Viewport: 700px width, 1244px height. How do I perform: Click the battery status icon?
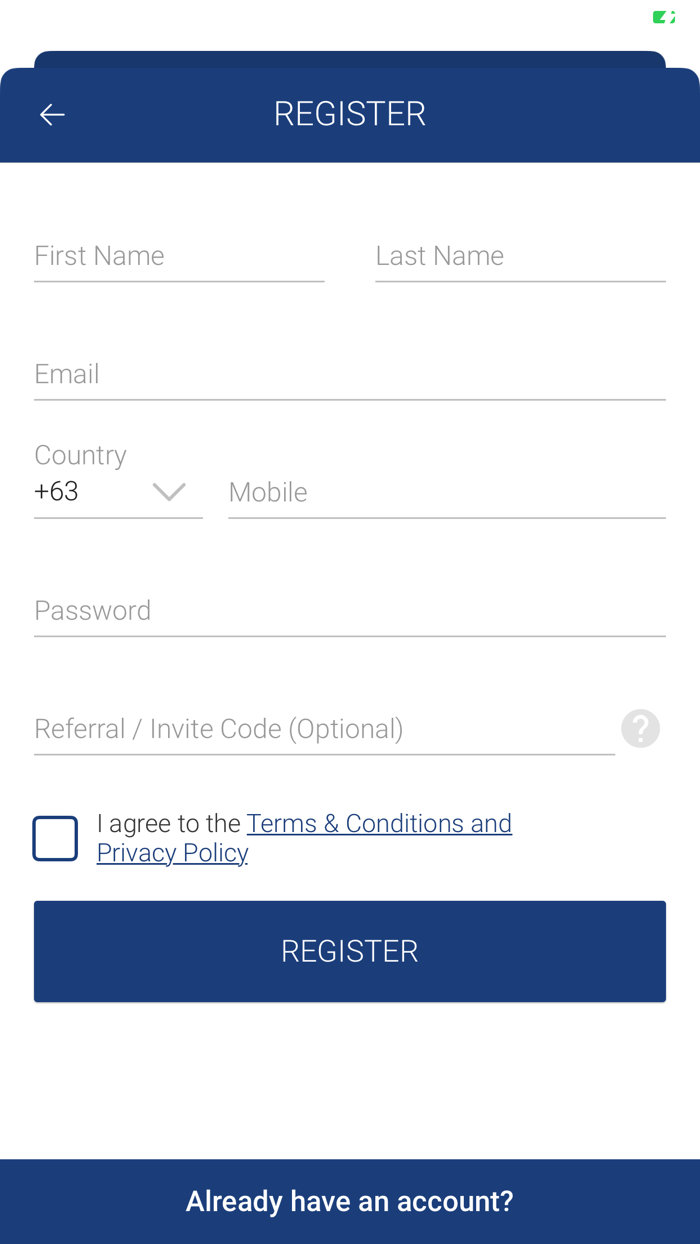tap(663, 17)
